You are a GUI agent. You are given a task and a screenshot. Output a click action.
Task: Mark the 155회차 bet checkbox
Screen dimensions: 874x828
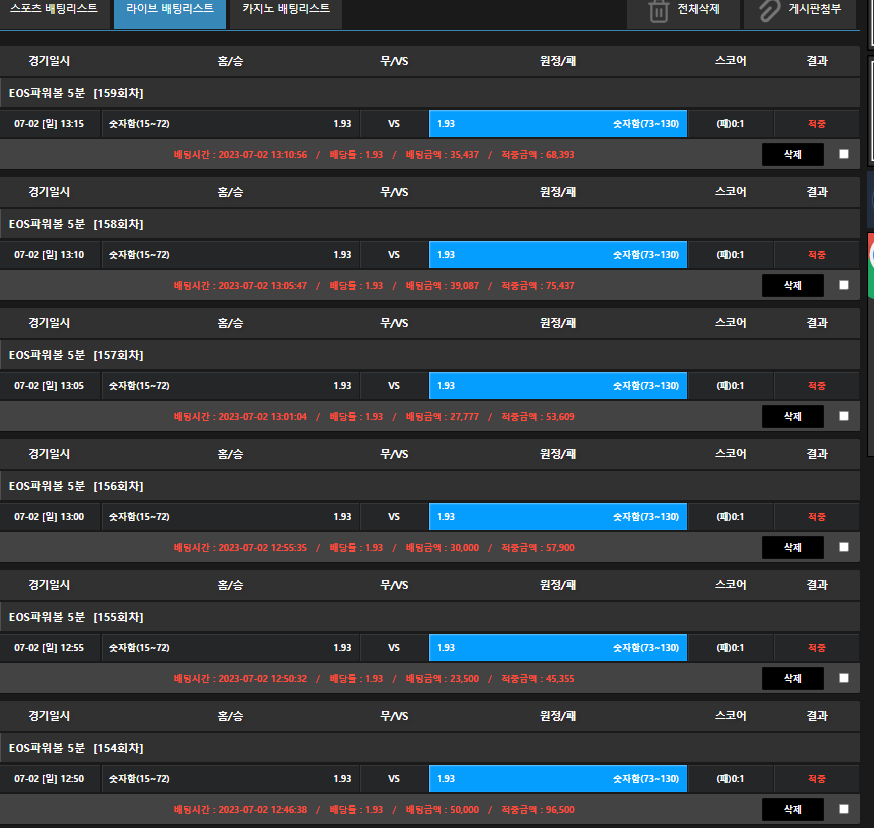point(844,678)
